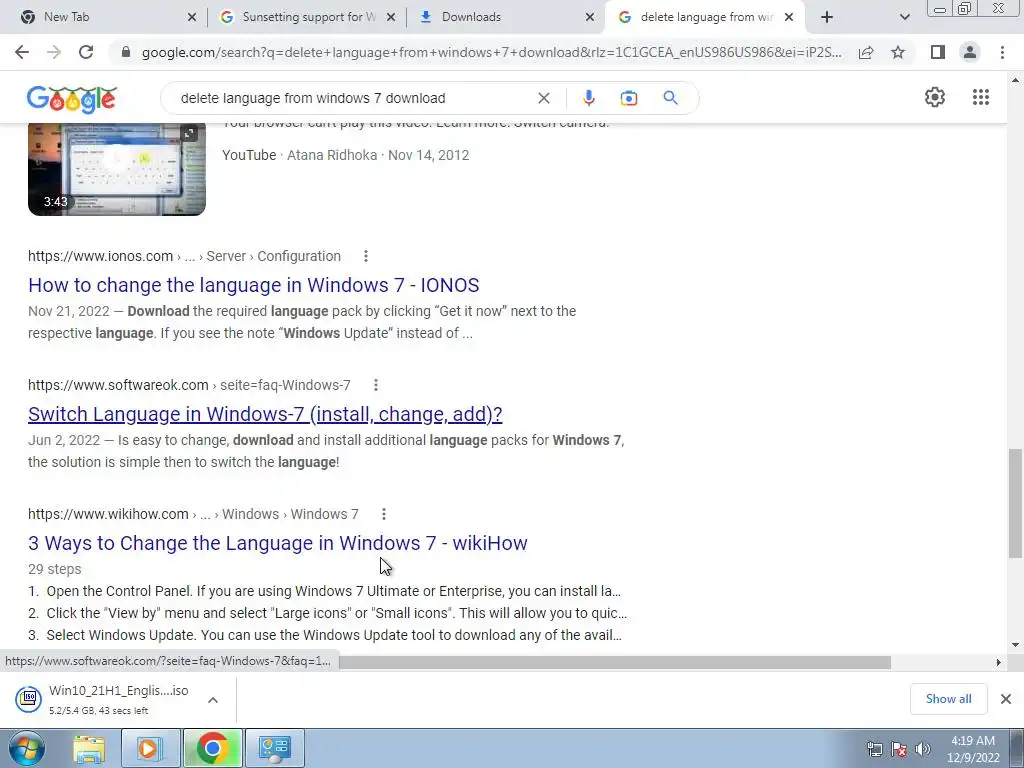Expand options for Win10 ISO download

click(212, 700)
